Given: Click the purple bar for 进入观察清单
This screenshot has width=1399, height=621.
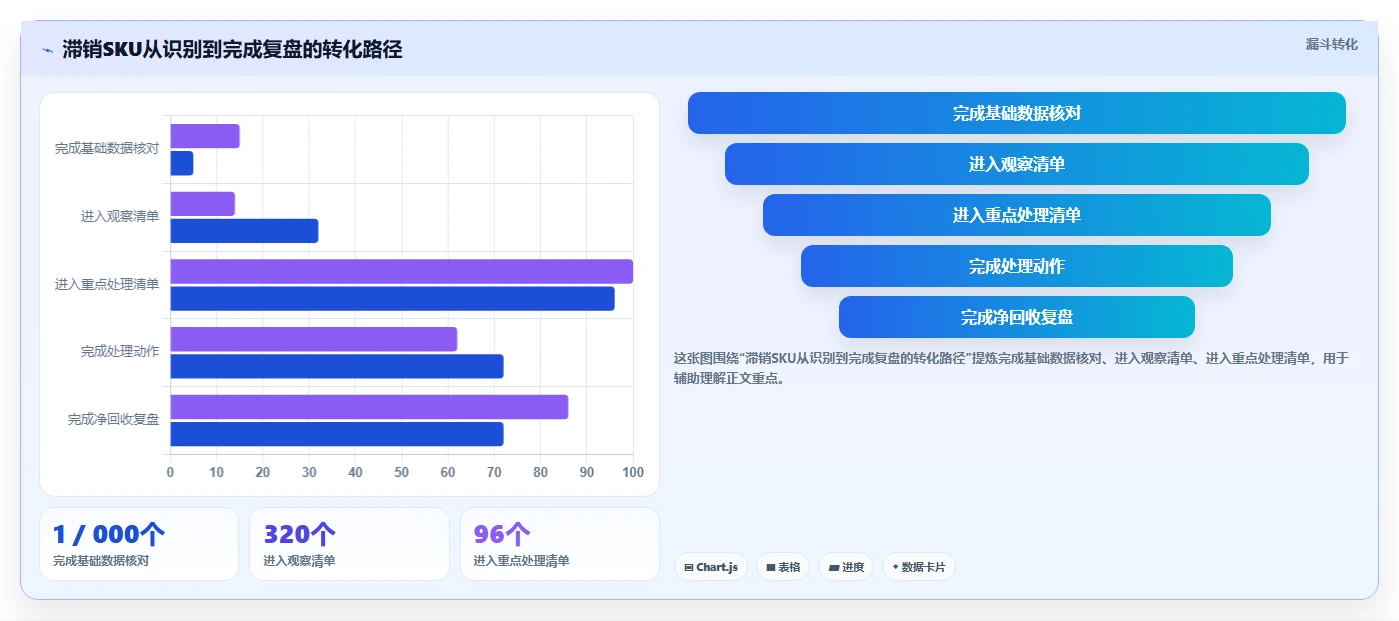Looking at the screenshot, I should pyautogui.click(x=203, y=204).
